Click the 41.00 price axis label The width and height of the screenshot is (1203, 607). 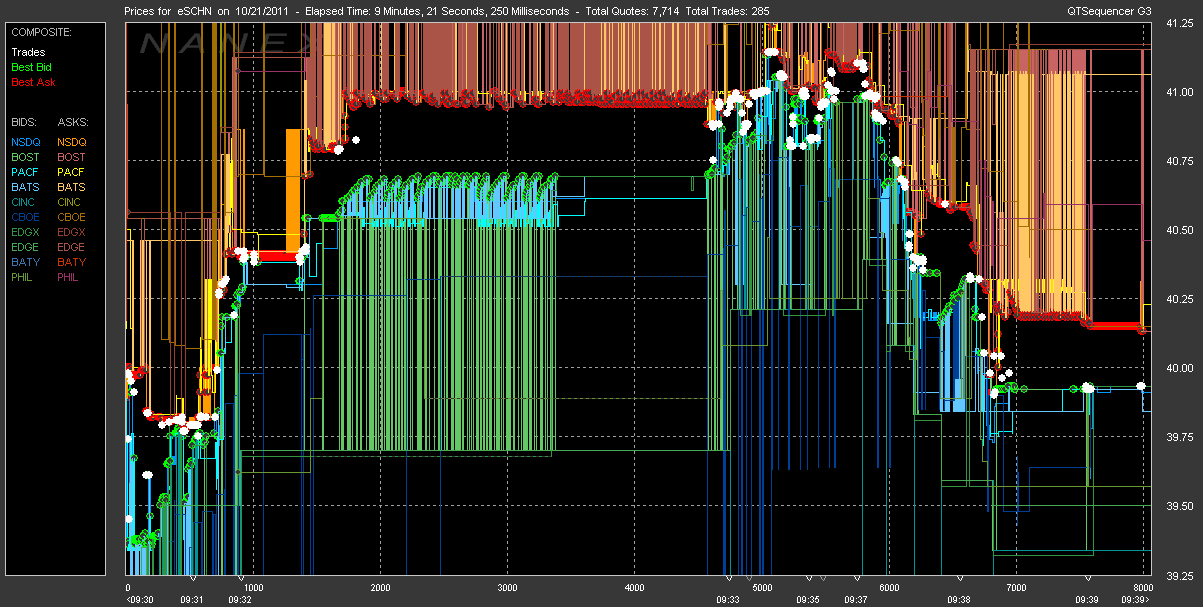(1180, 92)
